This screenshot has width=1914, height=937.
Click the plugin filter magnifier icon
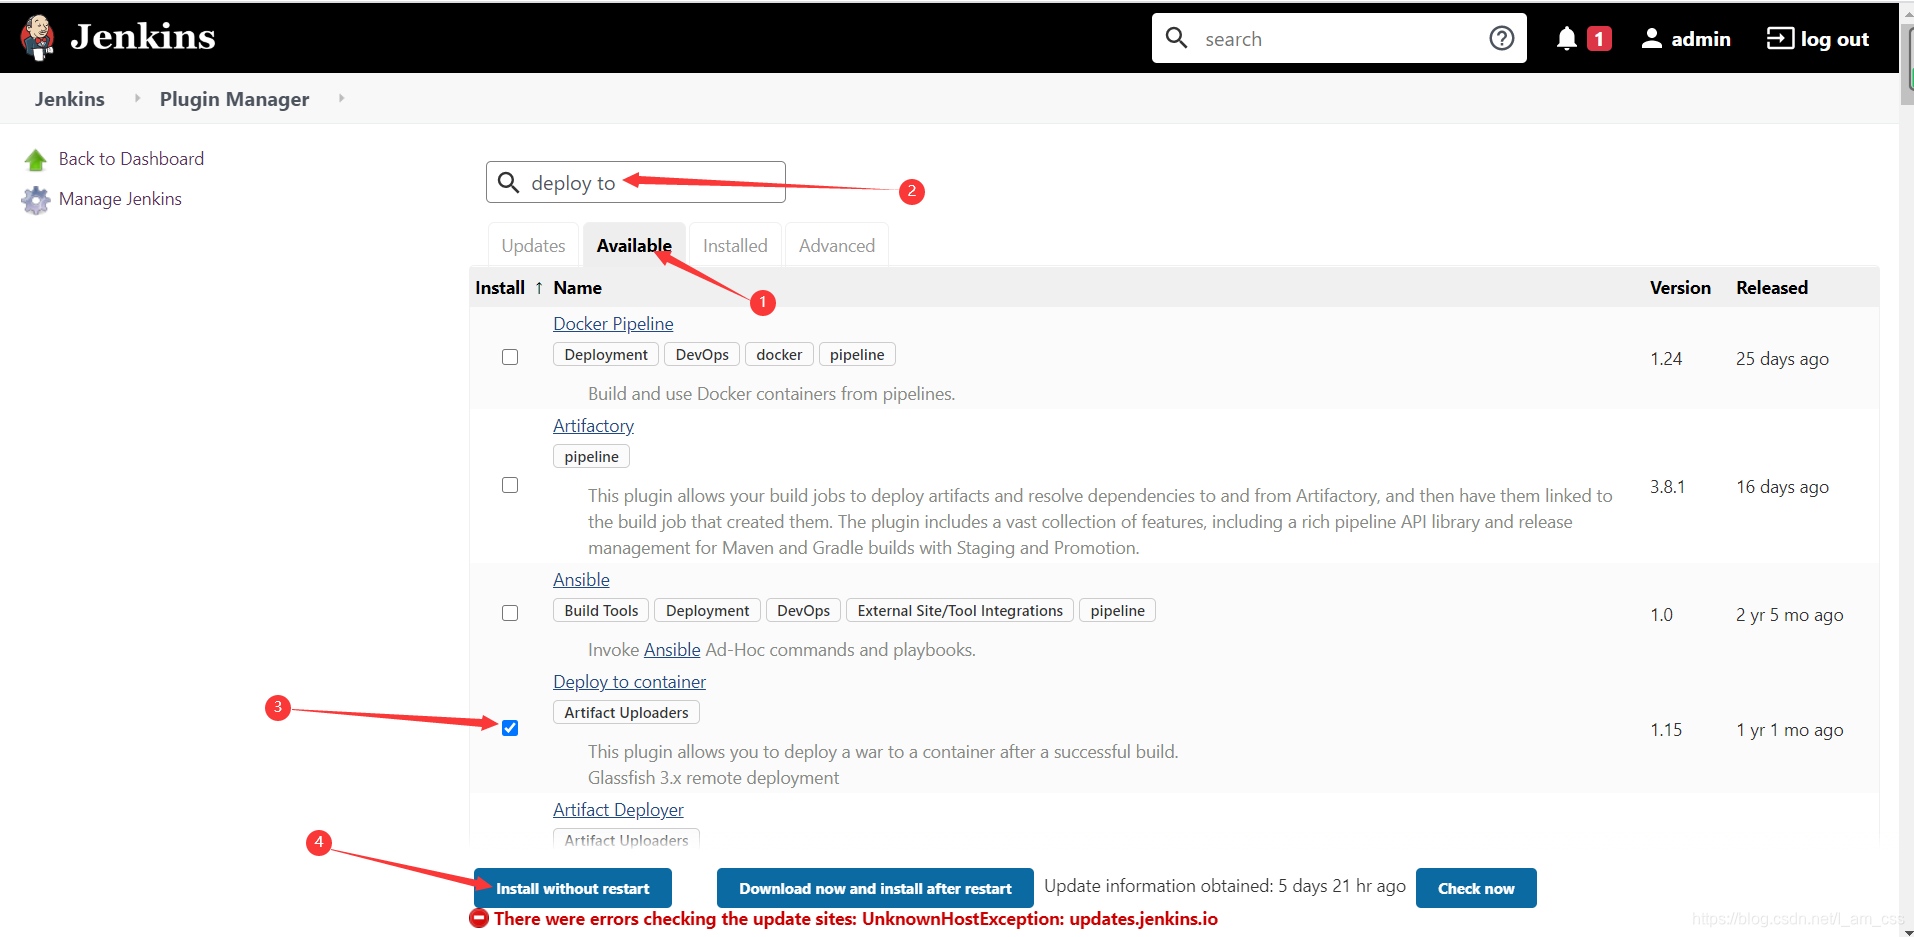coord(508,182)
